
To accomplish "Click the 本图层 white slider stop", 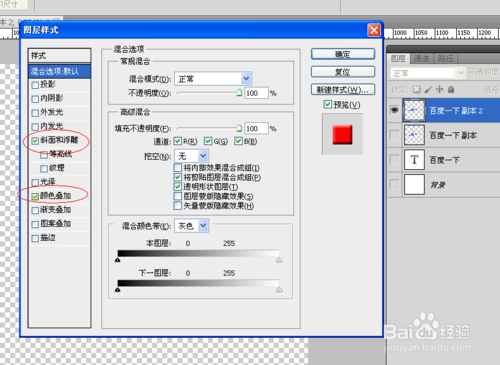I will (279, 260).
